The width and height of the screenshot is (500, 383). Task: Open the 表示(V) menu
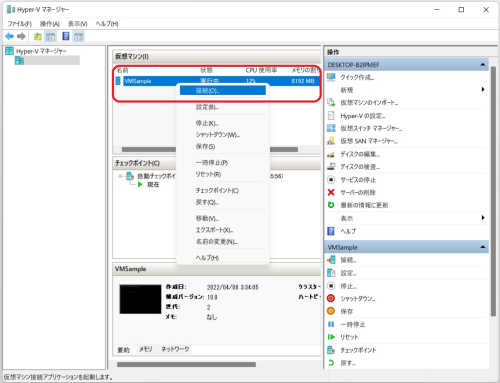77,24
